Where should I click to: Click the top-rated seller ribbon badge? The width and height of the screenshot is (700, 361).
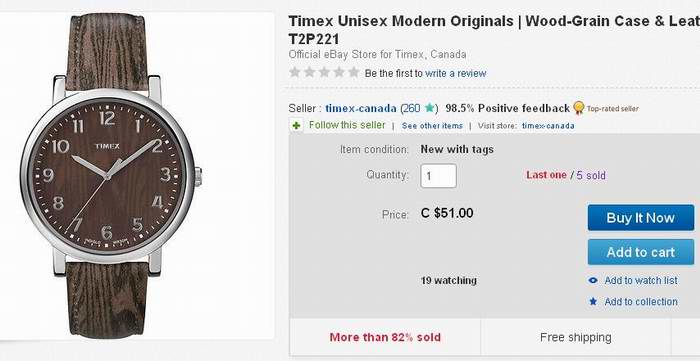pyautogui.click(x=579, y=108)
